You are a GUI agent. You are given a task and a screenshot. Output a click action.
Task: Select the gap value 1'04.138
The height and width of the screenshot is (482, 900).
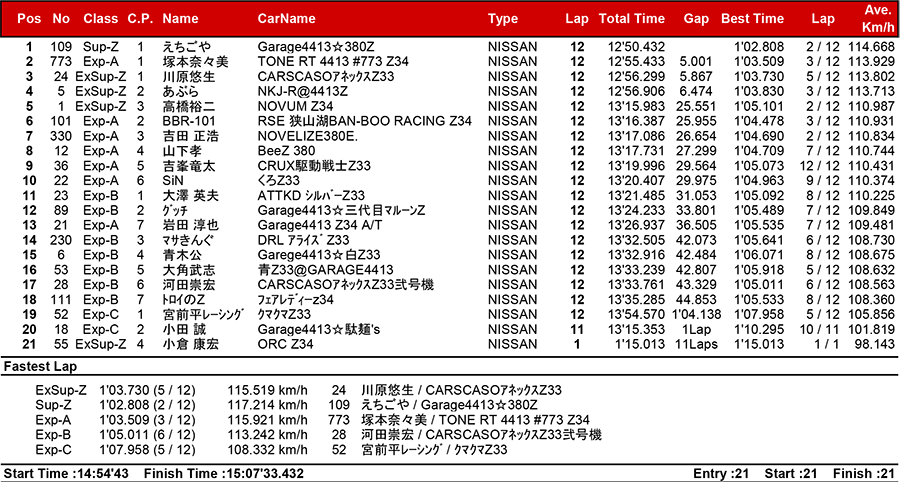point(696,316)
